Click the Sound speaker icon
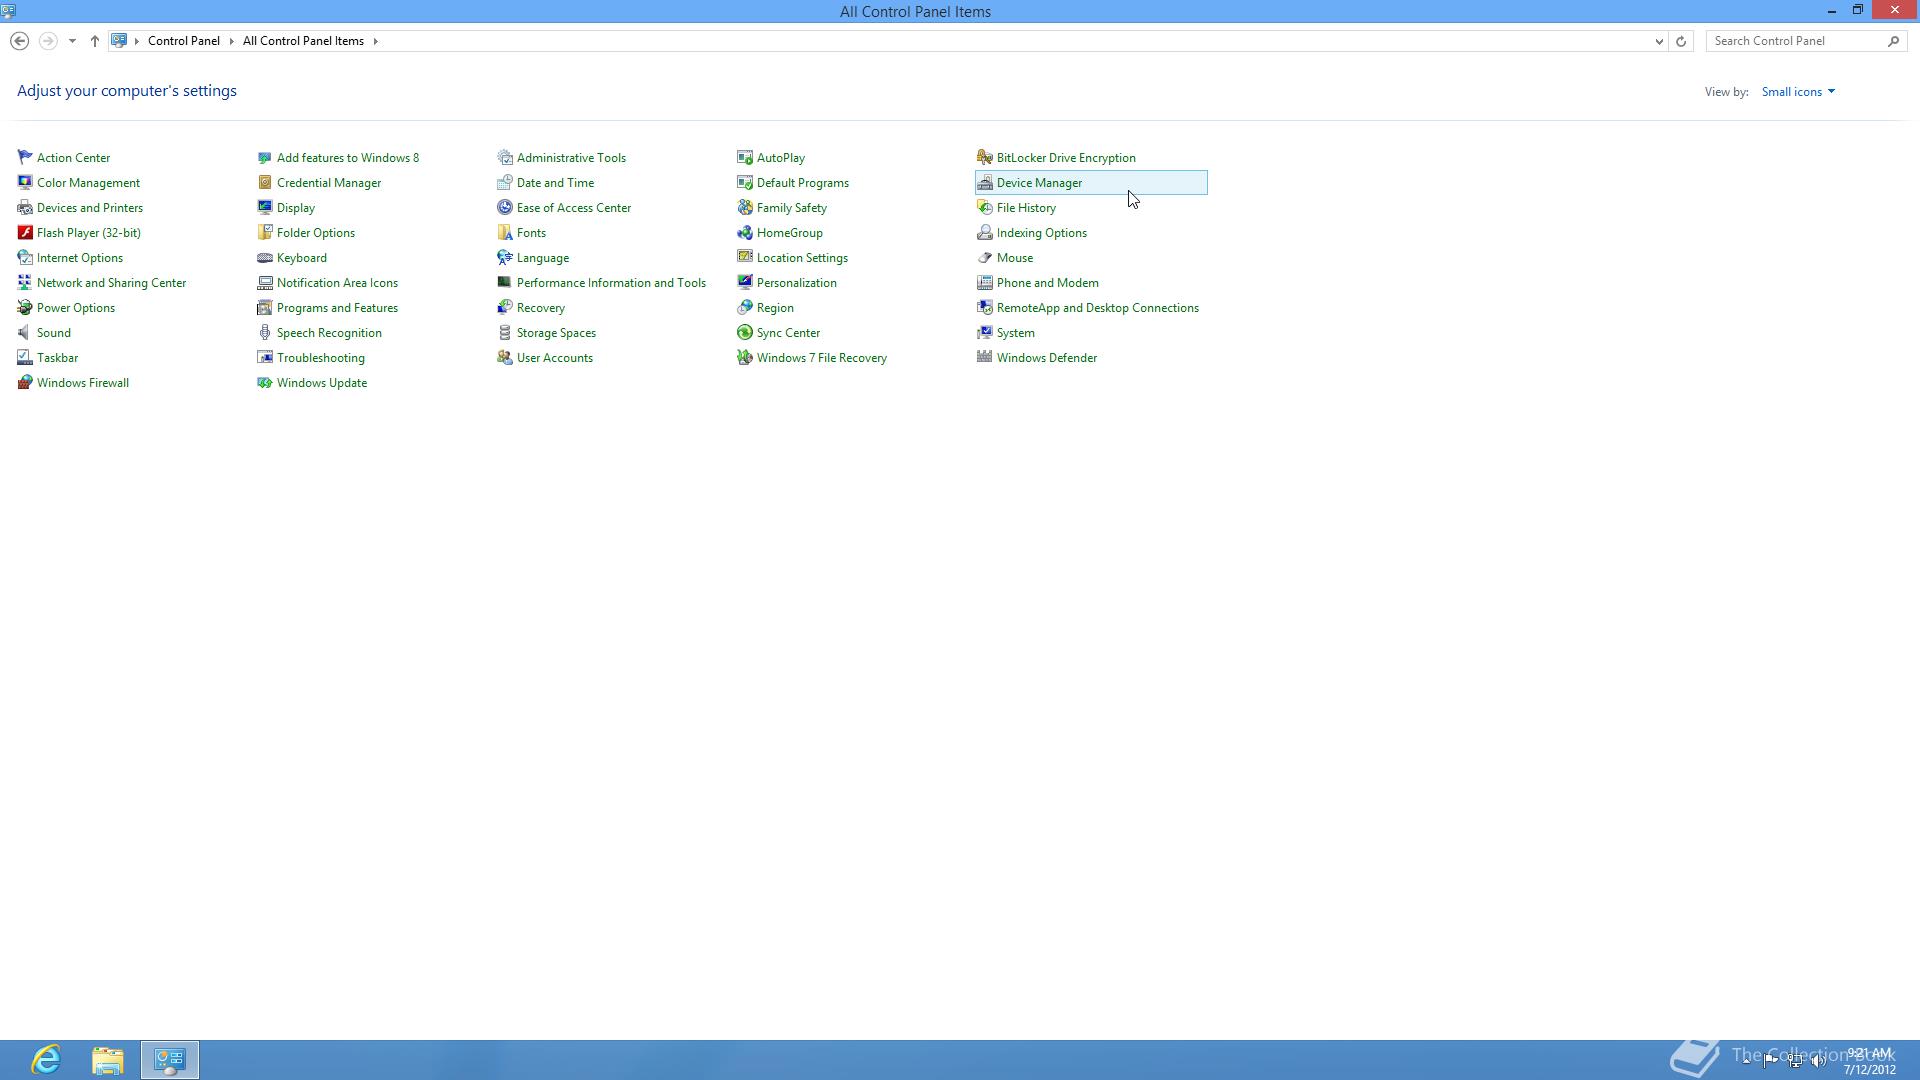 (x=25, y=333)
